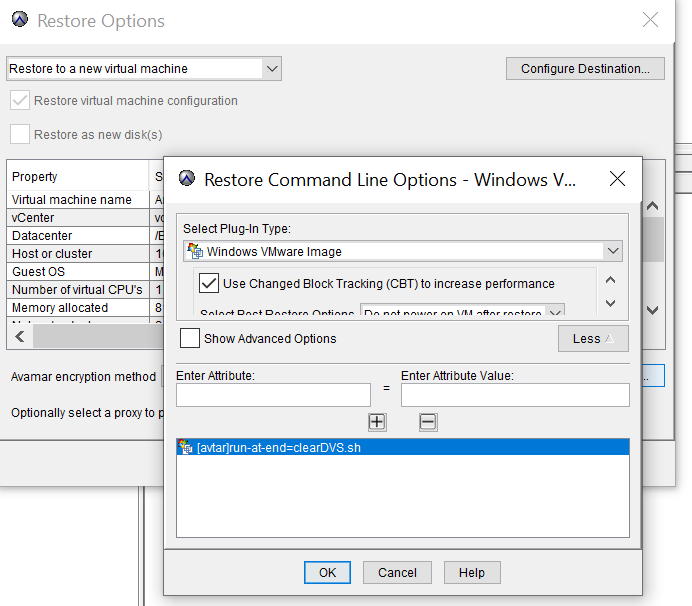The image size is (692, 606).
Task: Click the Avamar logo in Restore Options title
Action: (20, 20)
